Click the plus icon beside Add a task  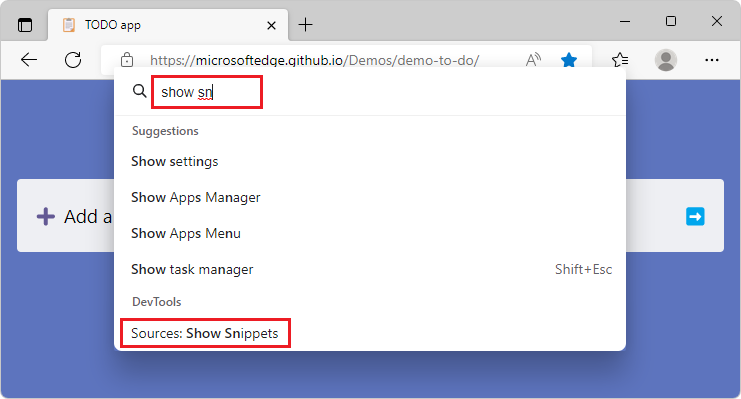46,217
